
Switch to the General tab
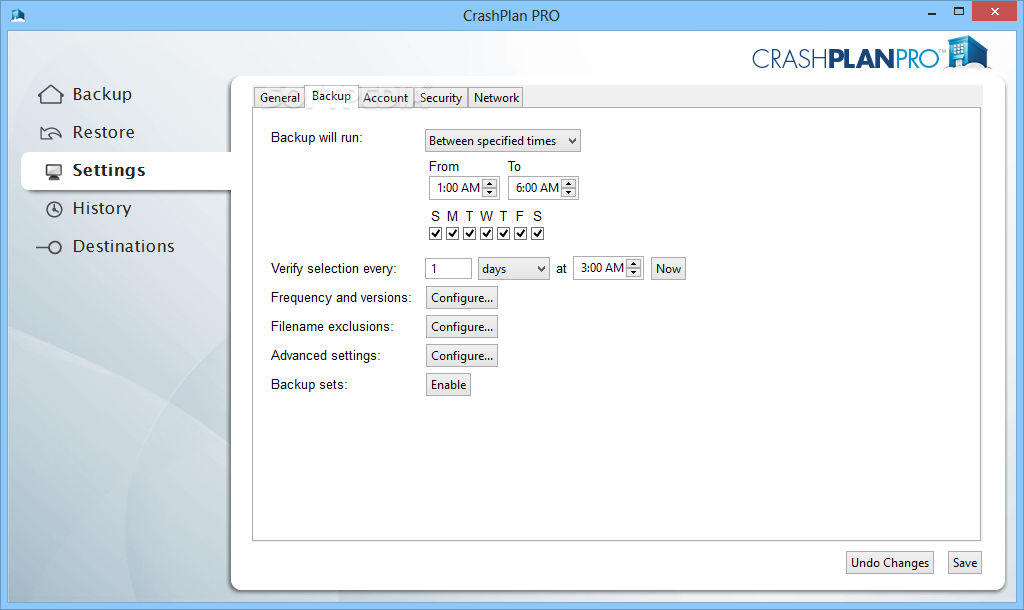pyautogui.click(x=280, y=97)
